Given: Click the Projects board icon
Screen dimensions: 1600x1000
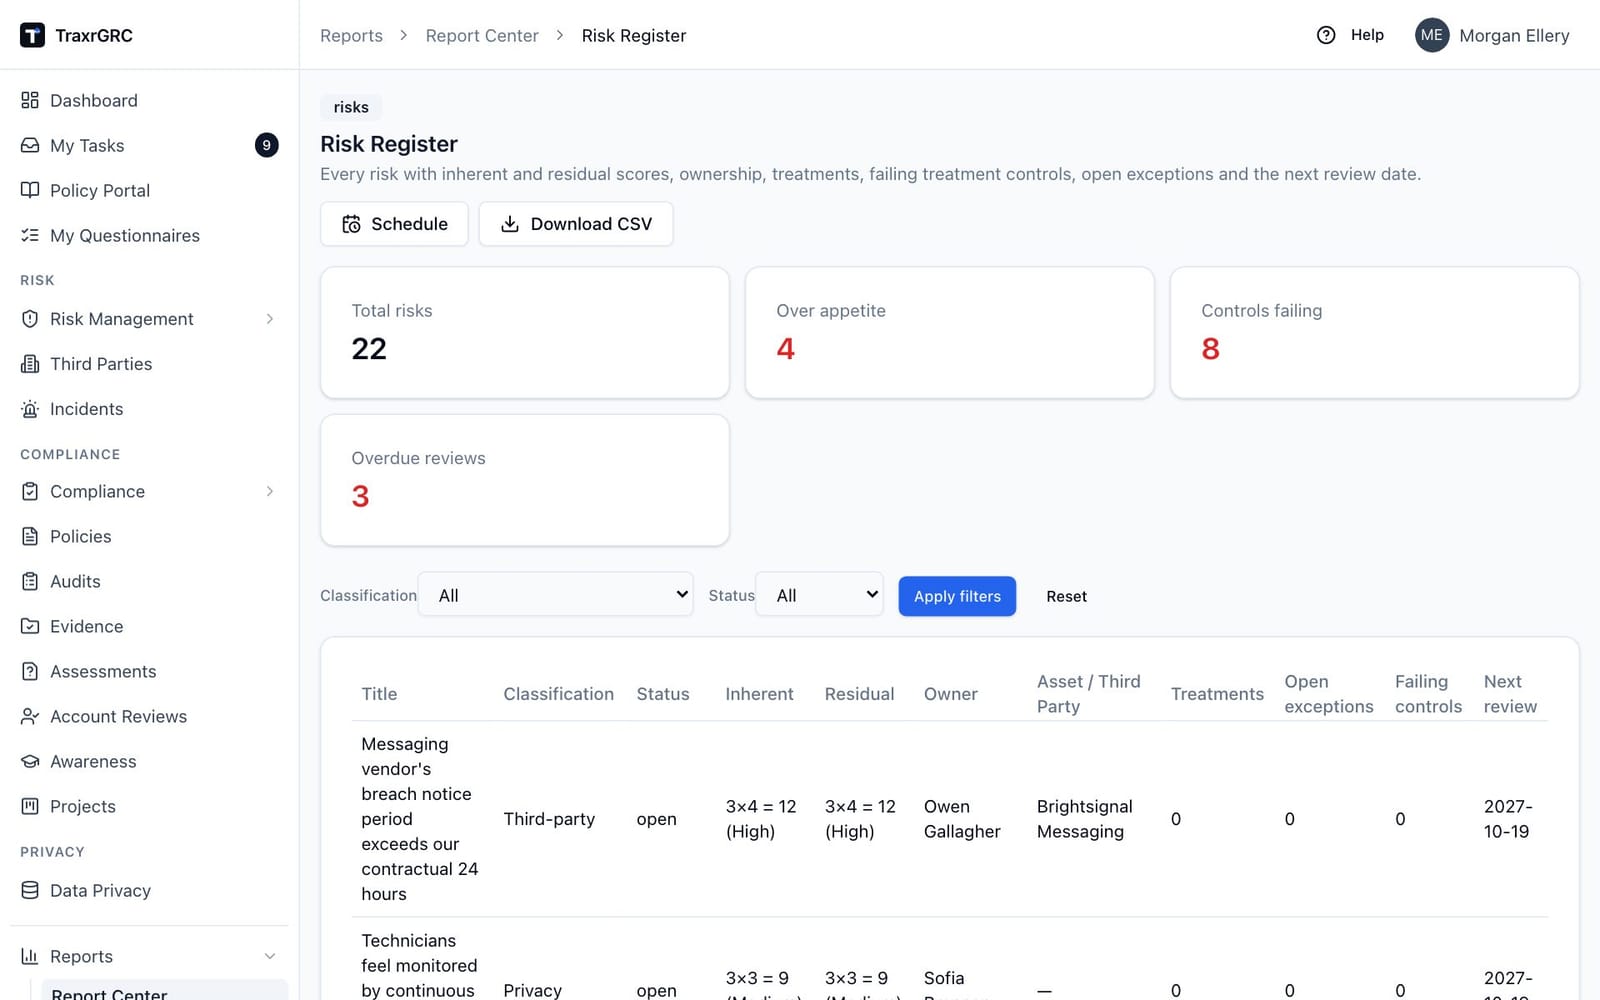Looking at the screenshot, I should click(x=30, y=806).
